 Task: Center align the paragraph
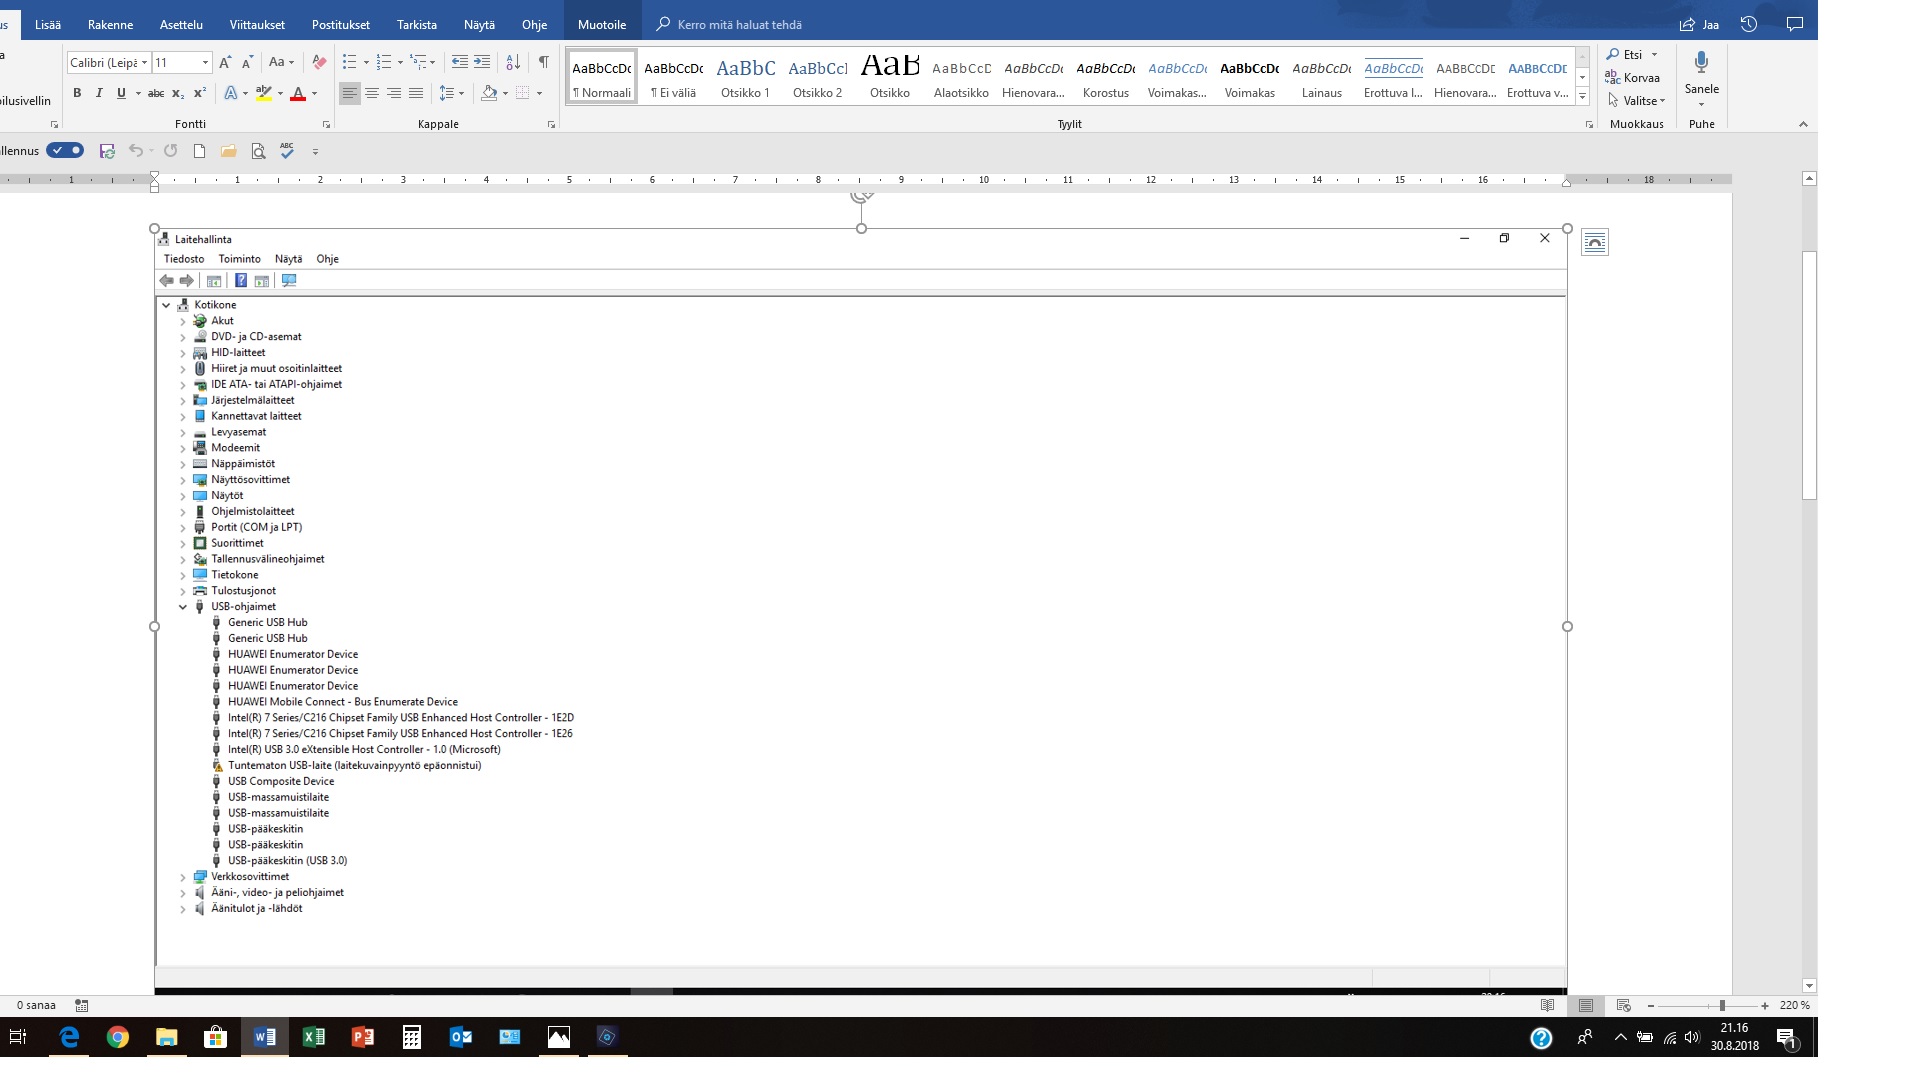(372, 93)
